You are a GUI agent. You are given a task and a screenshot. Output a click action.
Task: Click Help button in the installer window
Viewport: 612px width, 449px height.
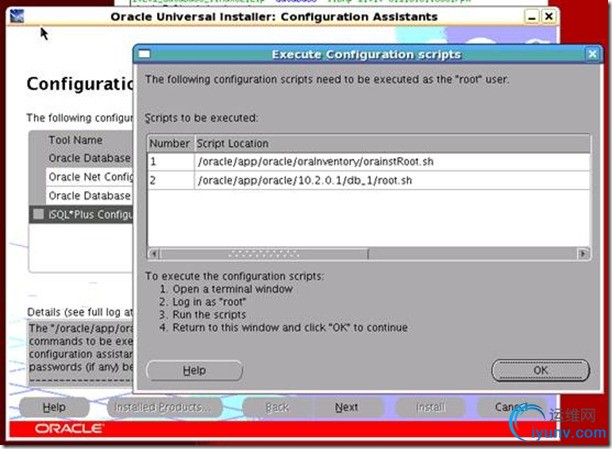54,407
